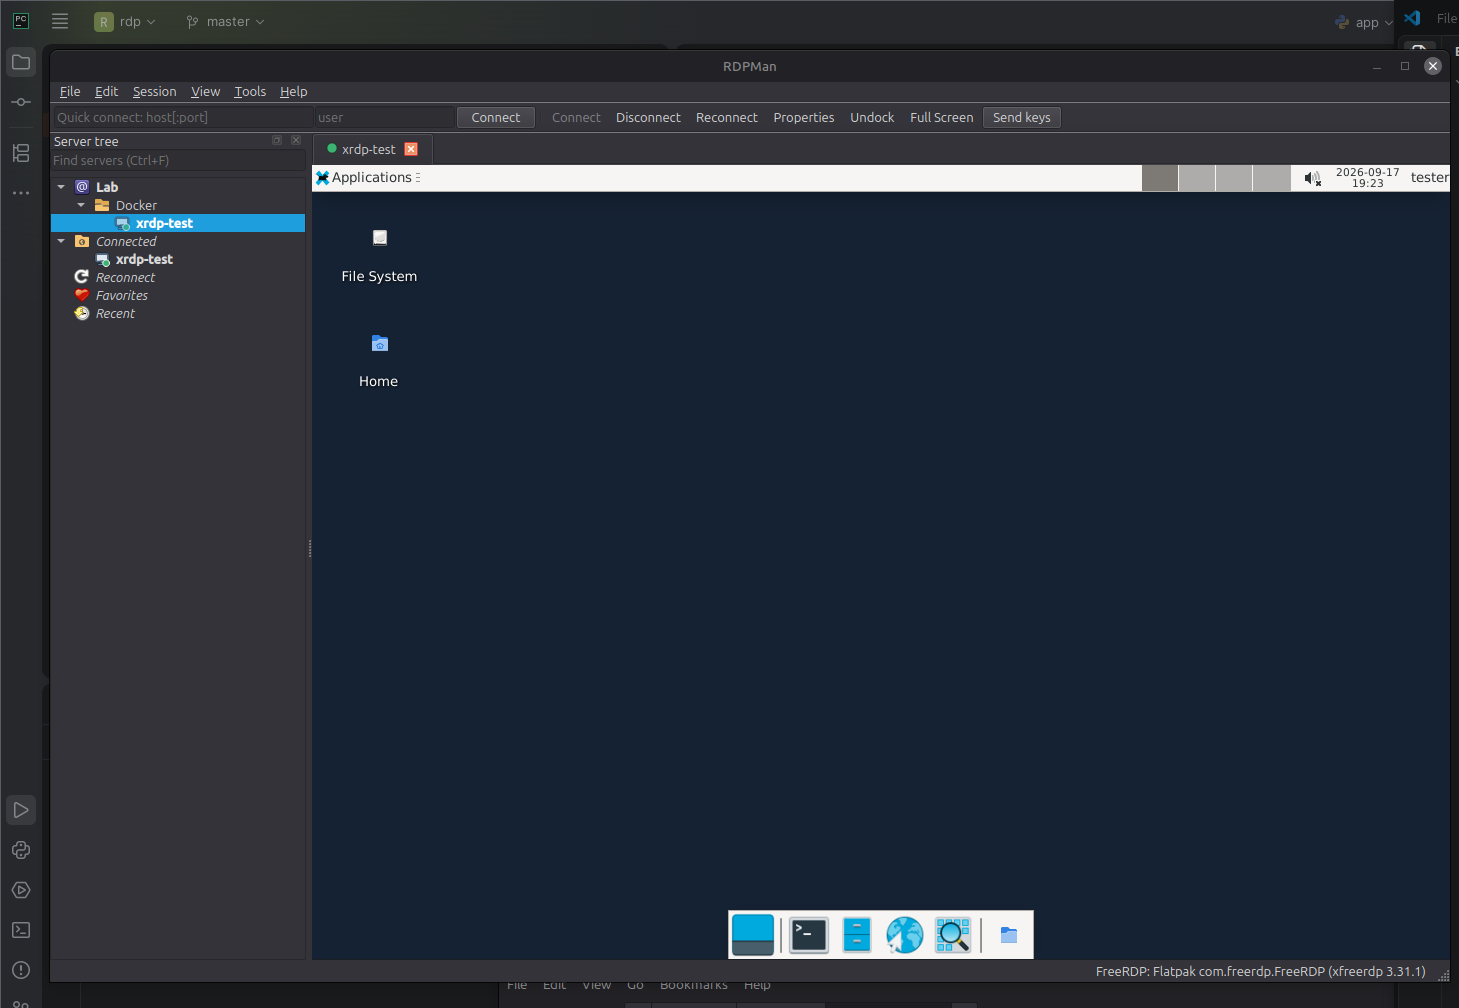Select the Recent group in server tree
This screenshot has width=1459, height=1008.
click(115, 313)
